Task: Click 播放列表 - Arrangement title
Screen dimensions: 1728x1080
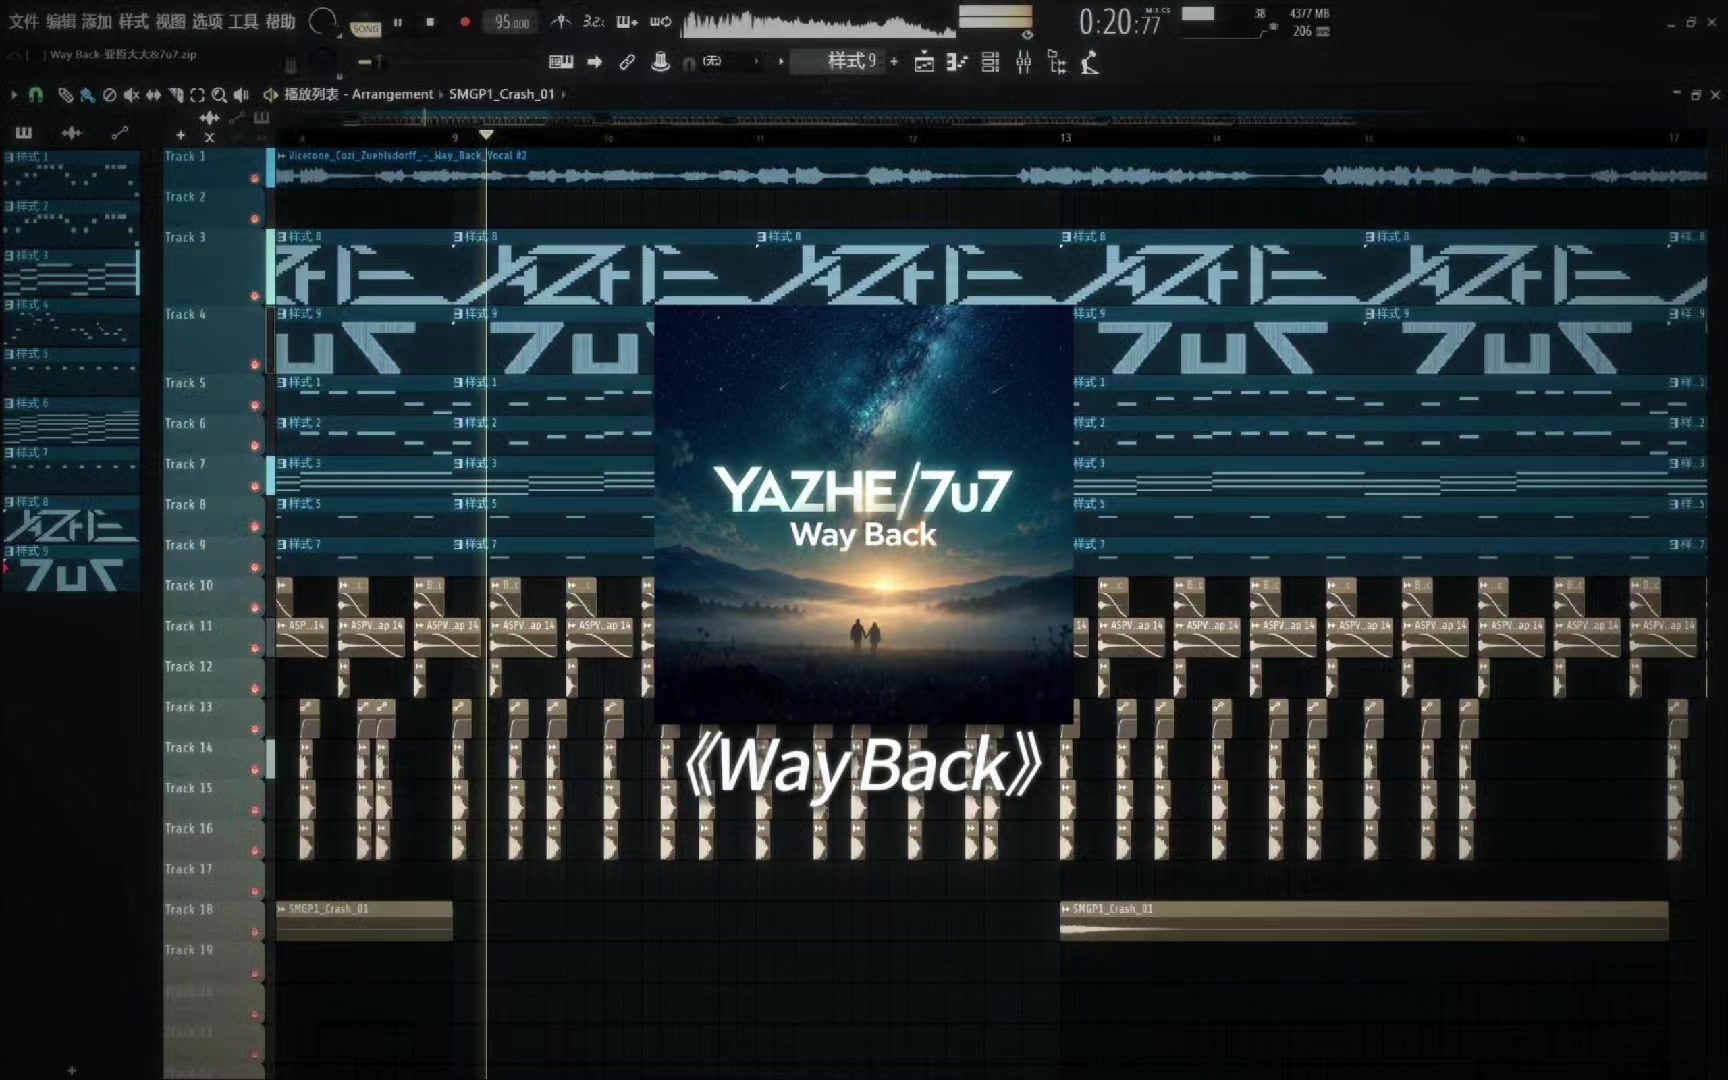Action: [x=359, y=94]
